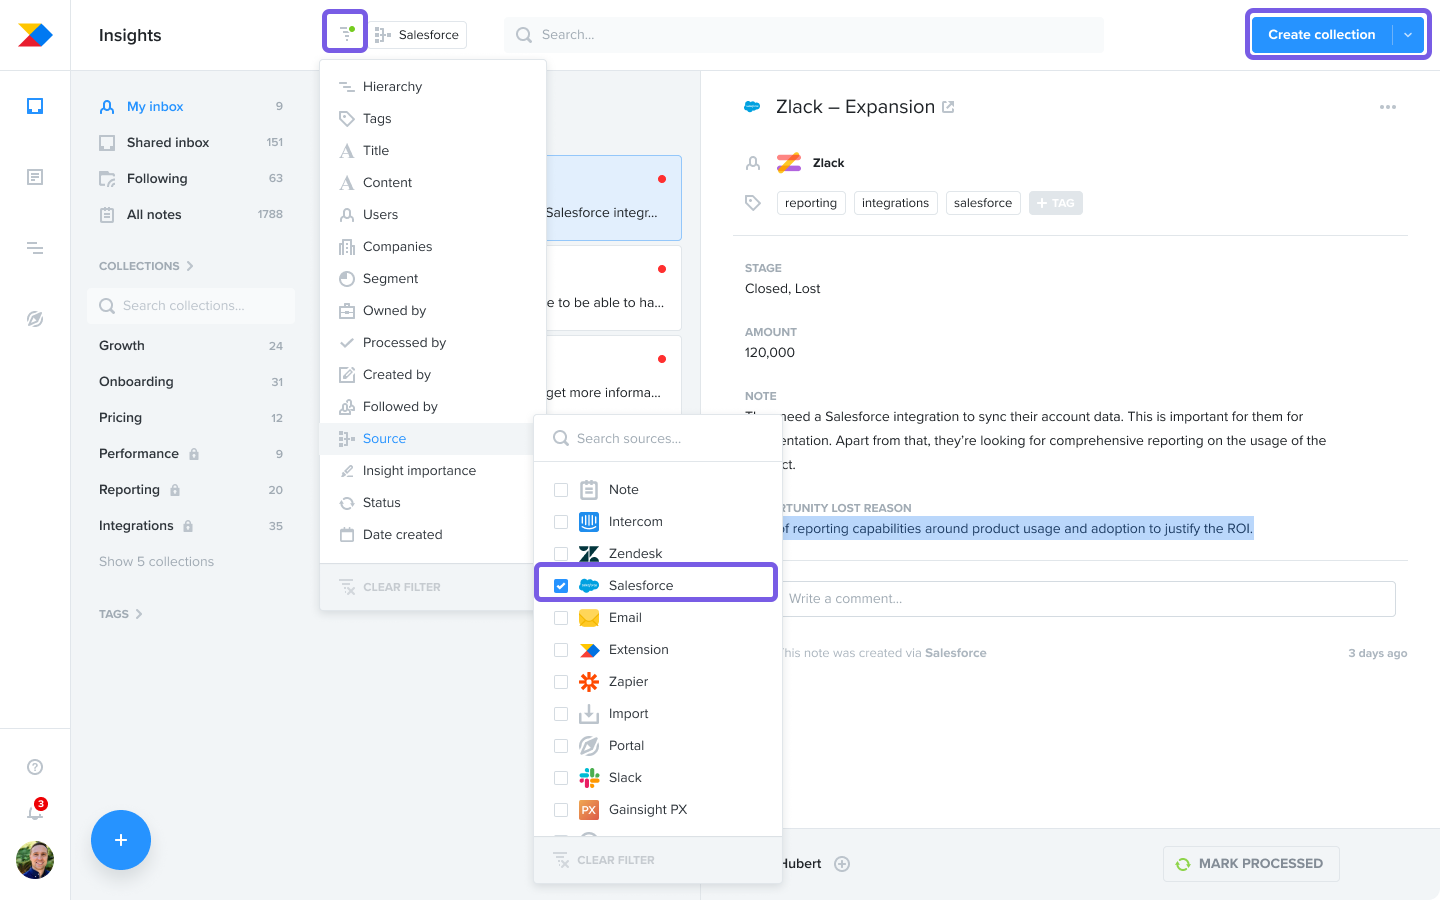The height and width of the screenshot is (900, 1440).
Task: Open the Create collection dropdown arrow
Action: 1408,35
